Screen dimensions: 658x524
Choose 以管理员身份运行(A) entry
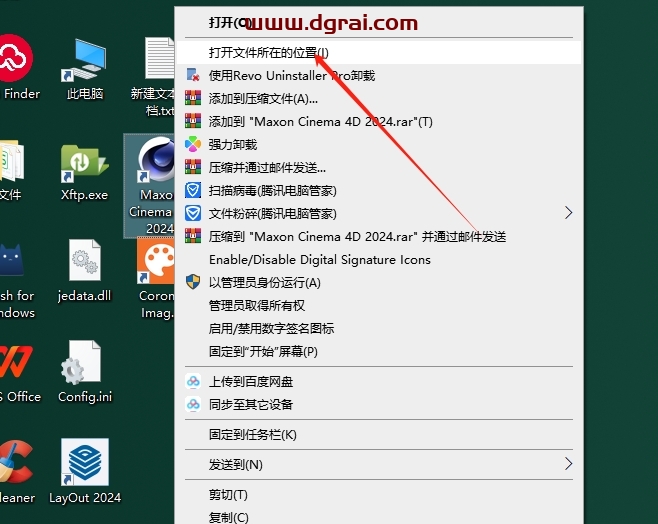point(379,282)
